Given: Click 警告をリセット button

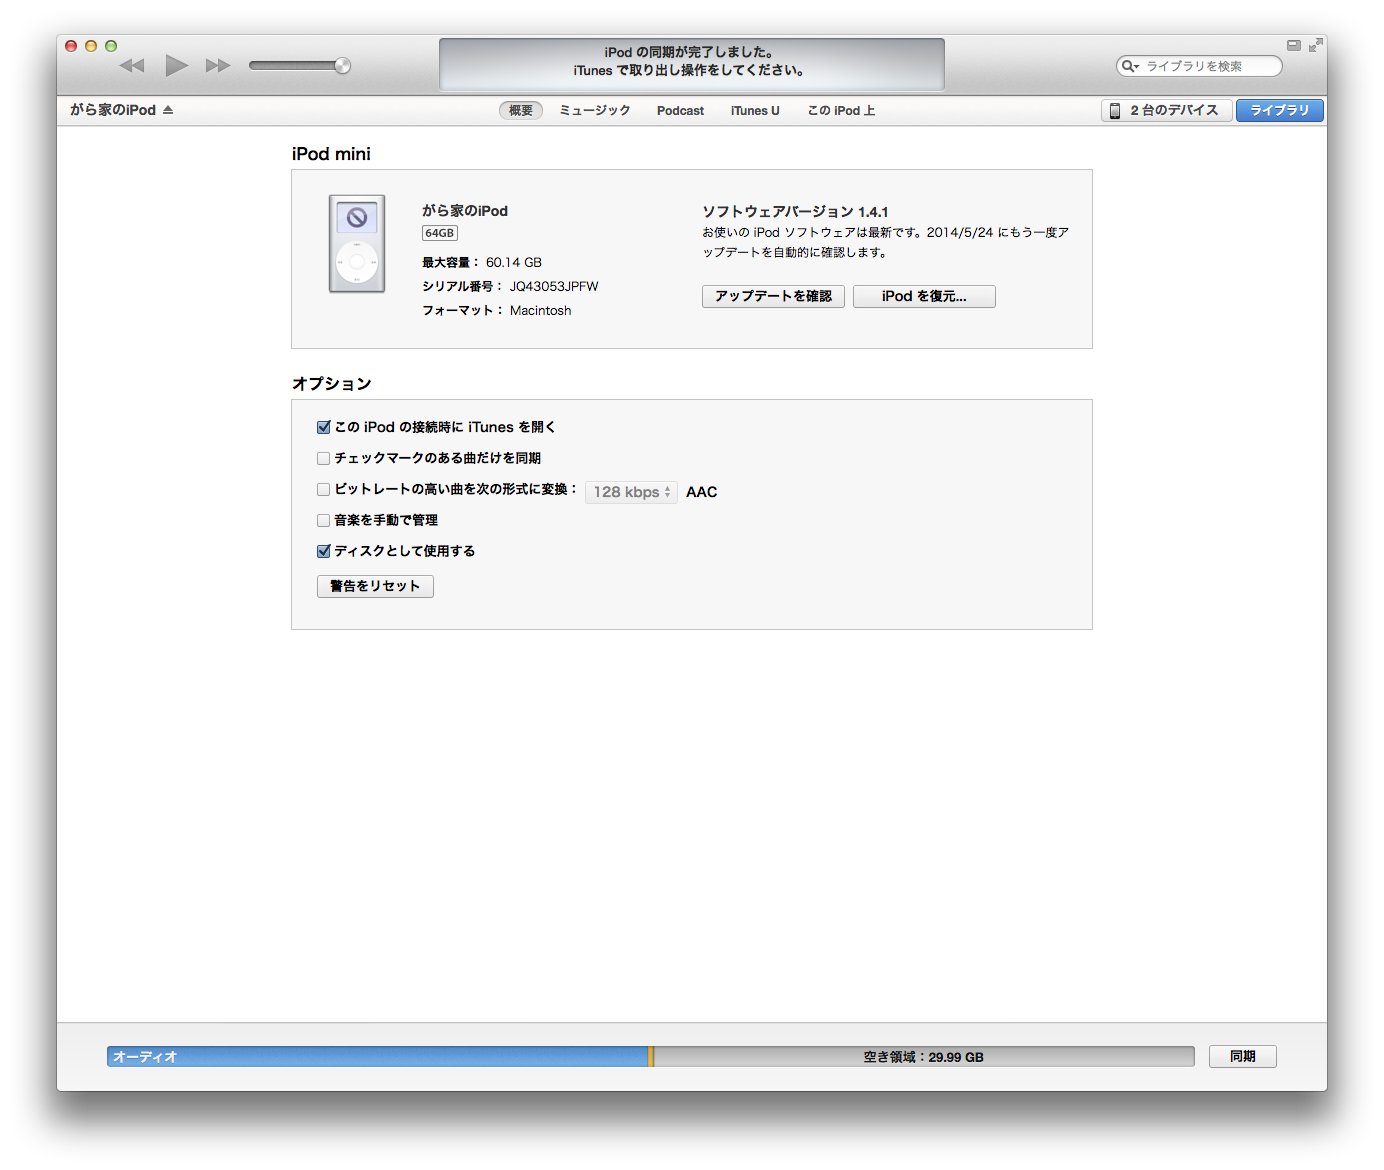Looking at the screenshot, I should 375,586.
